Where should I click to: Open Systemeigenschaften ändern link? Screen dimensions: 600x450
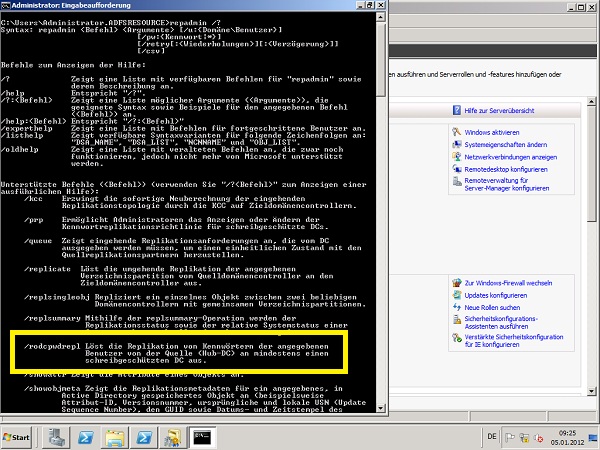(x=505, y=145)
